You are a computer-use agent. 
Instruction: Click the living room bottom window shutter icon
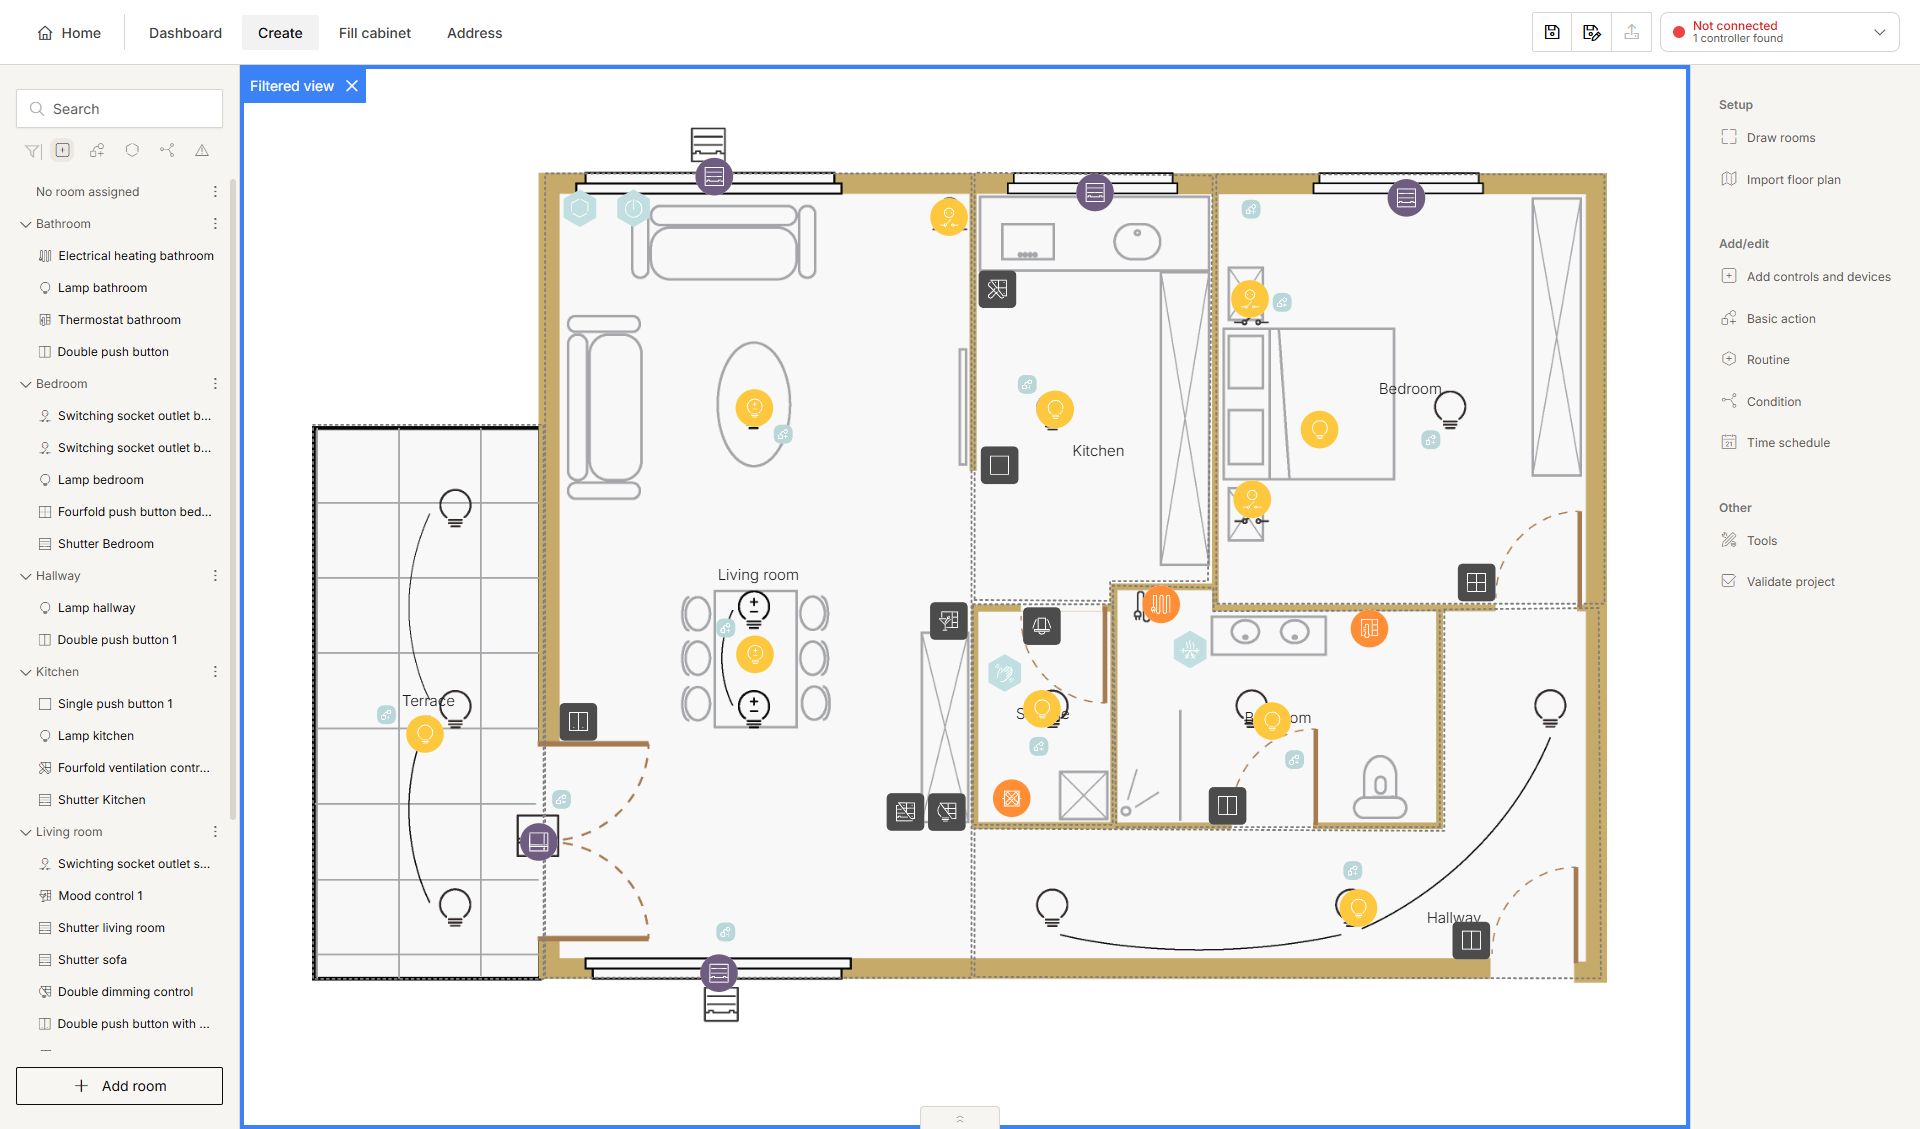[718, 972]
